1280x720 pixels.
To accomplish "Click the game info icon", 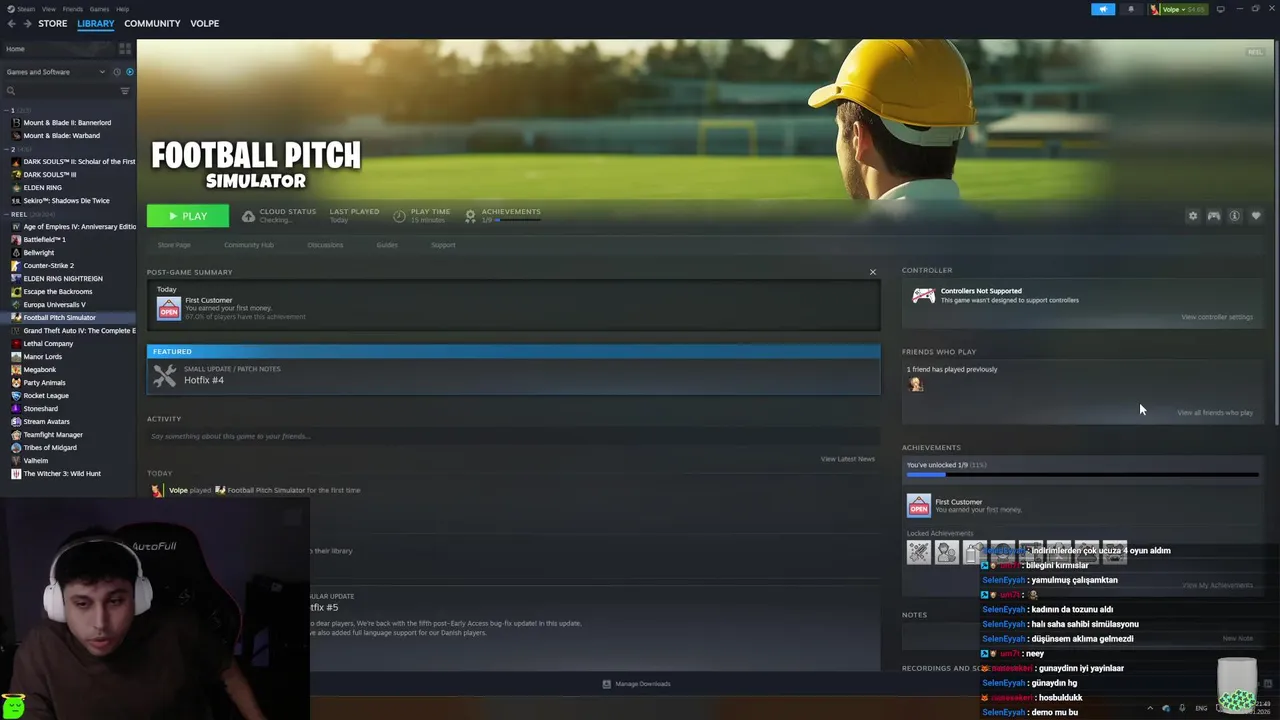I will pyautogui.click(x=1234, y=216).
